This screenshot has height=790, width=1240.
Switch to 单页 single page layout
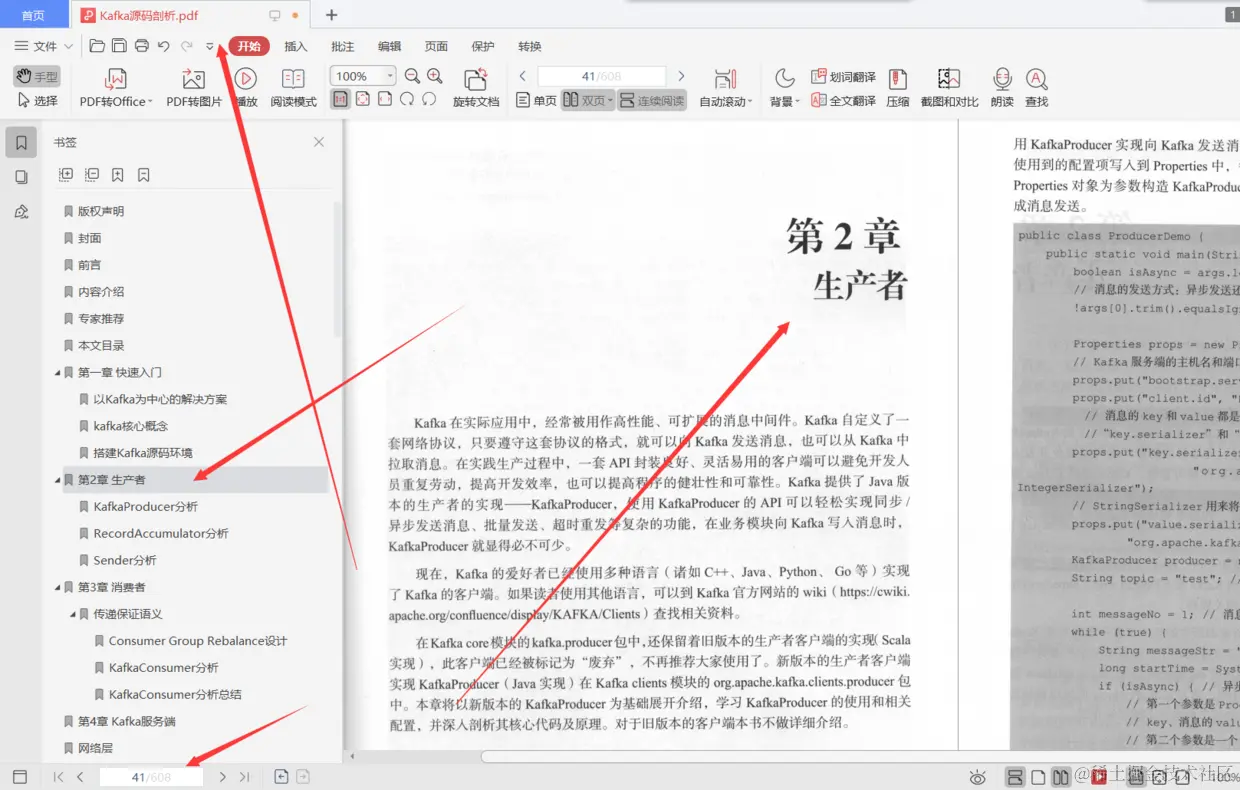536,100
